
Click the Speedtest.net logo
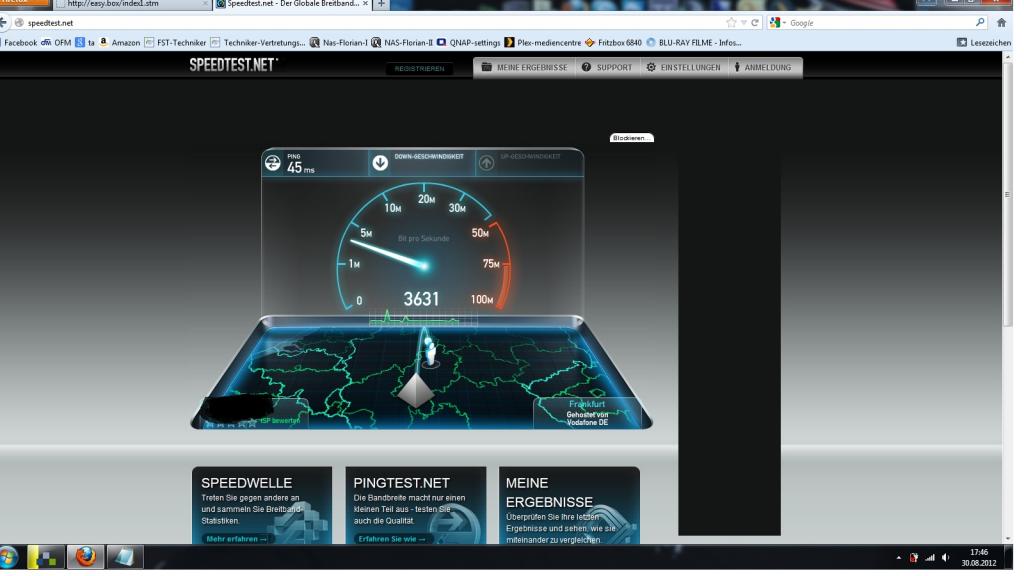click(x=233, y=65)
